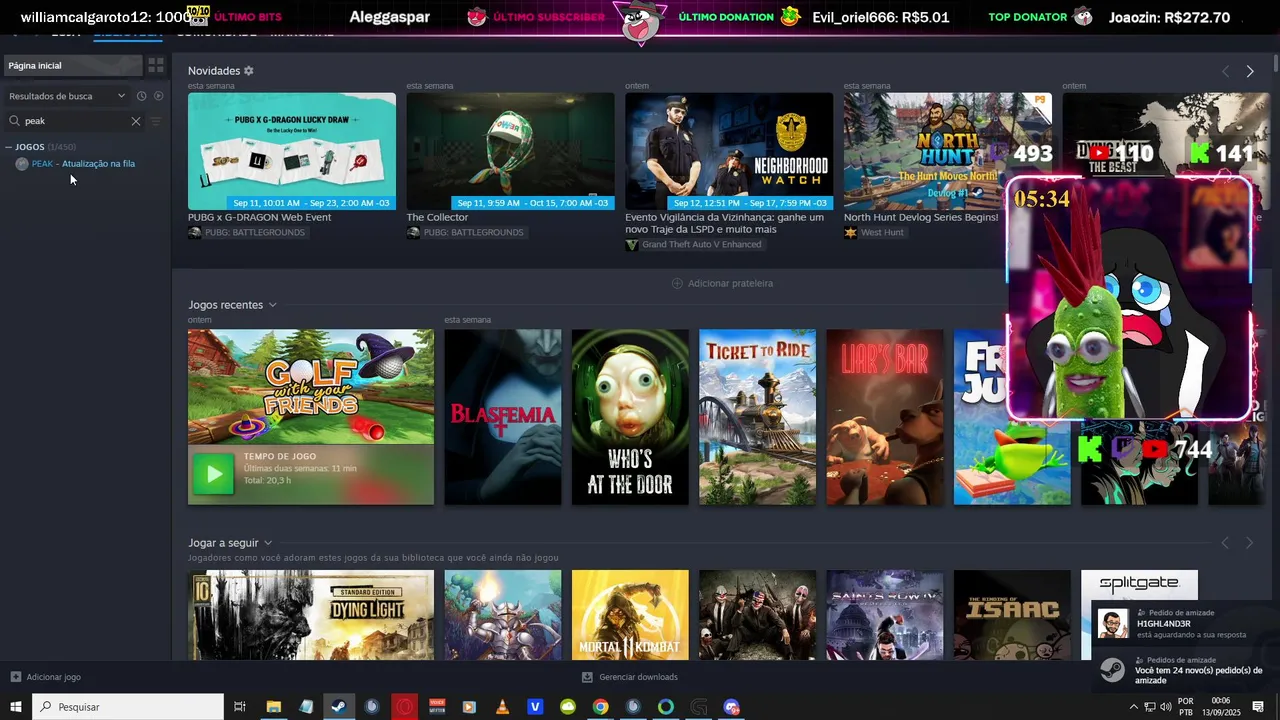Collapse the JOGOS category
Screen dimensions: 1280x720
coord(9,147)
